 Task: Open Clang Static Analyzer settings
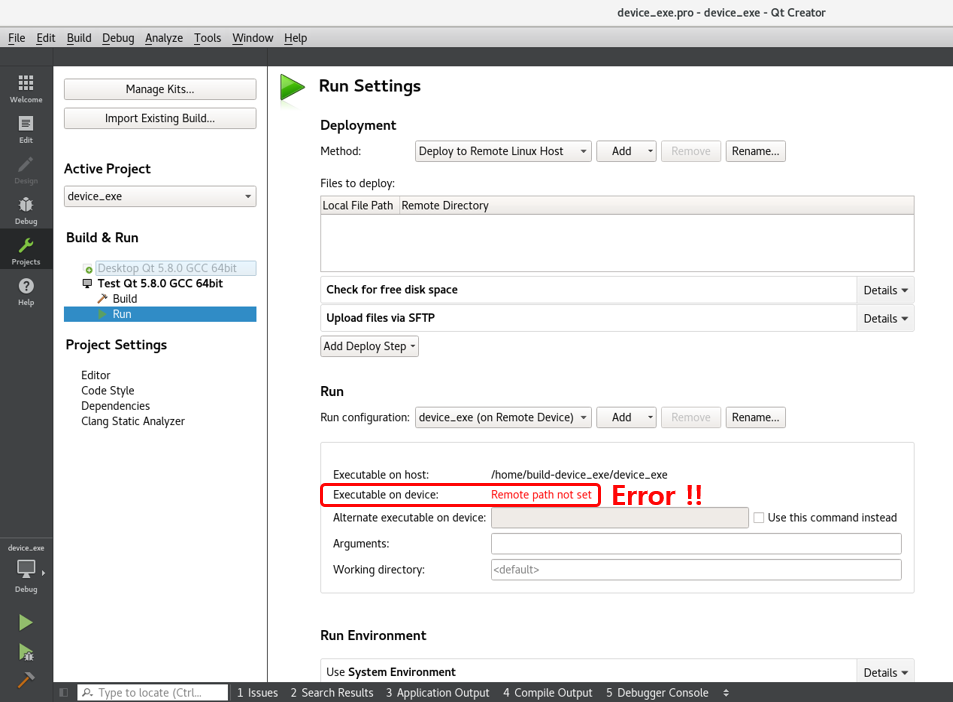pyautogui.click(x=133, y=421)
